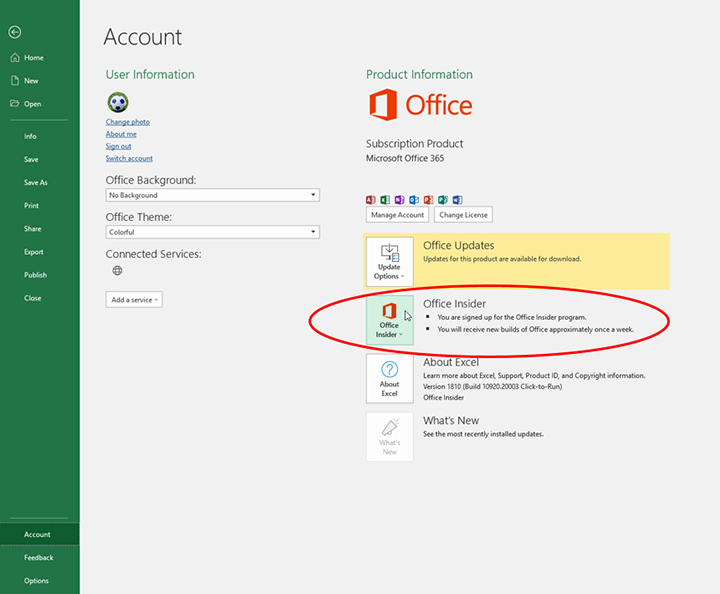
Task: Open the Update Options menu button
Action: 389,262
